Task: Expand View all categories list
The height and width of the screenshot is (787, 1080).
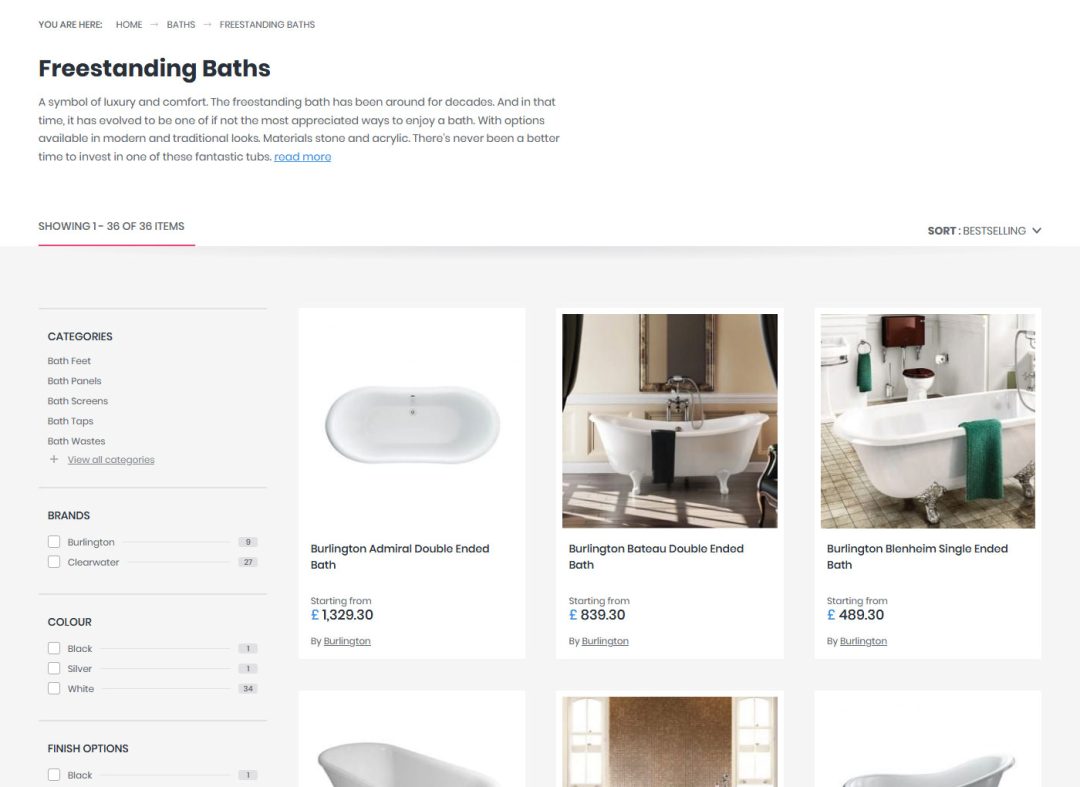Action: (x=111, y=460)
